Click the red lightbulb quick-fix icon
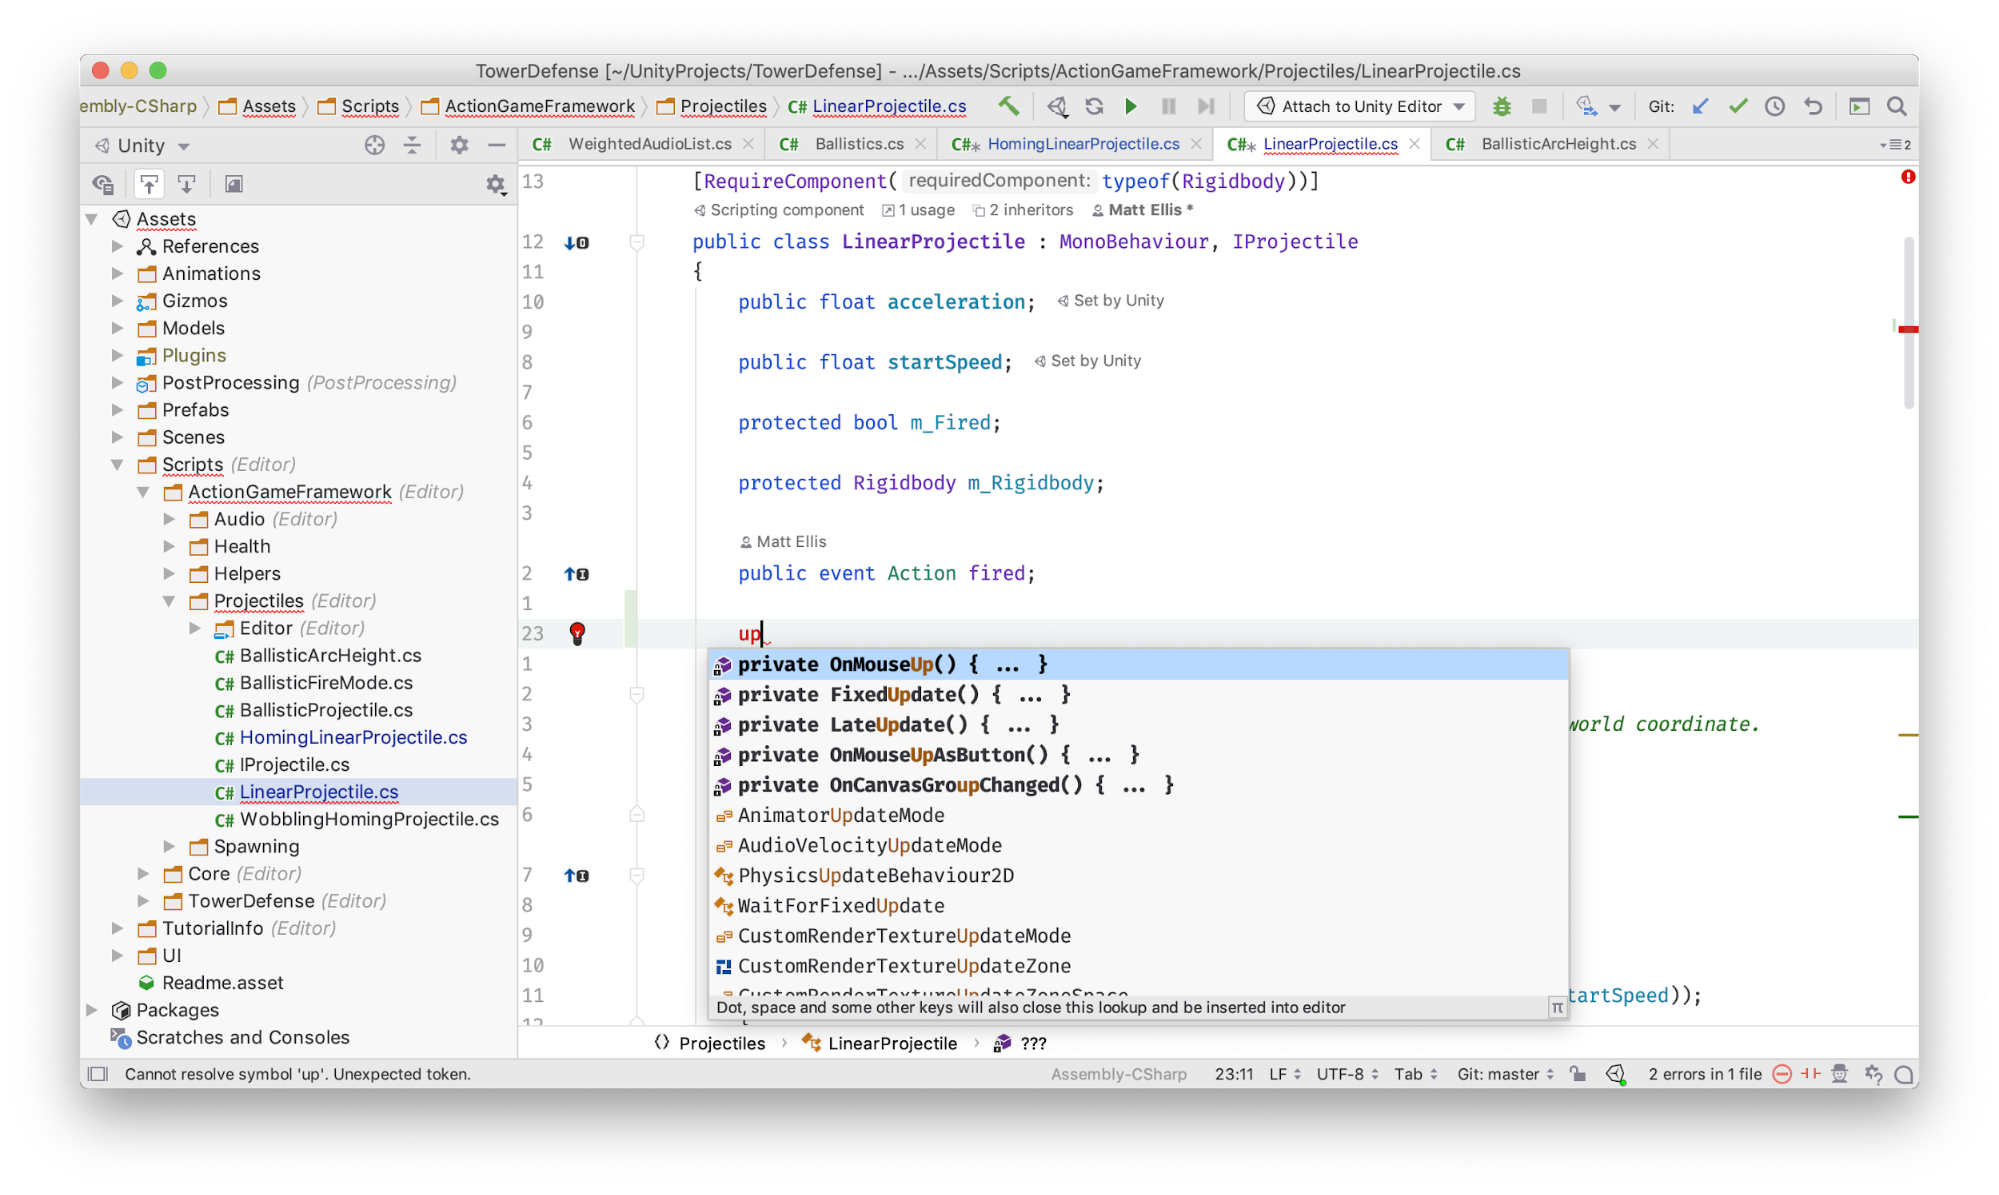The image size is (1999, 1195). click(x=577, y=632)
